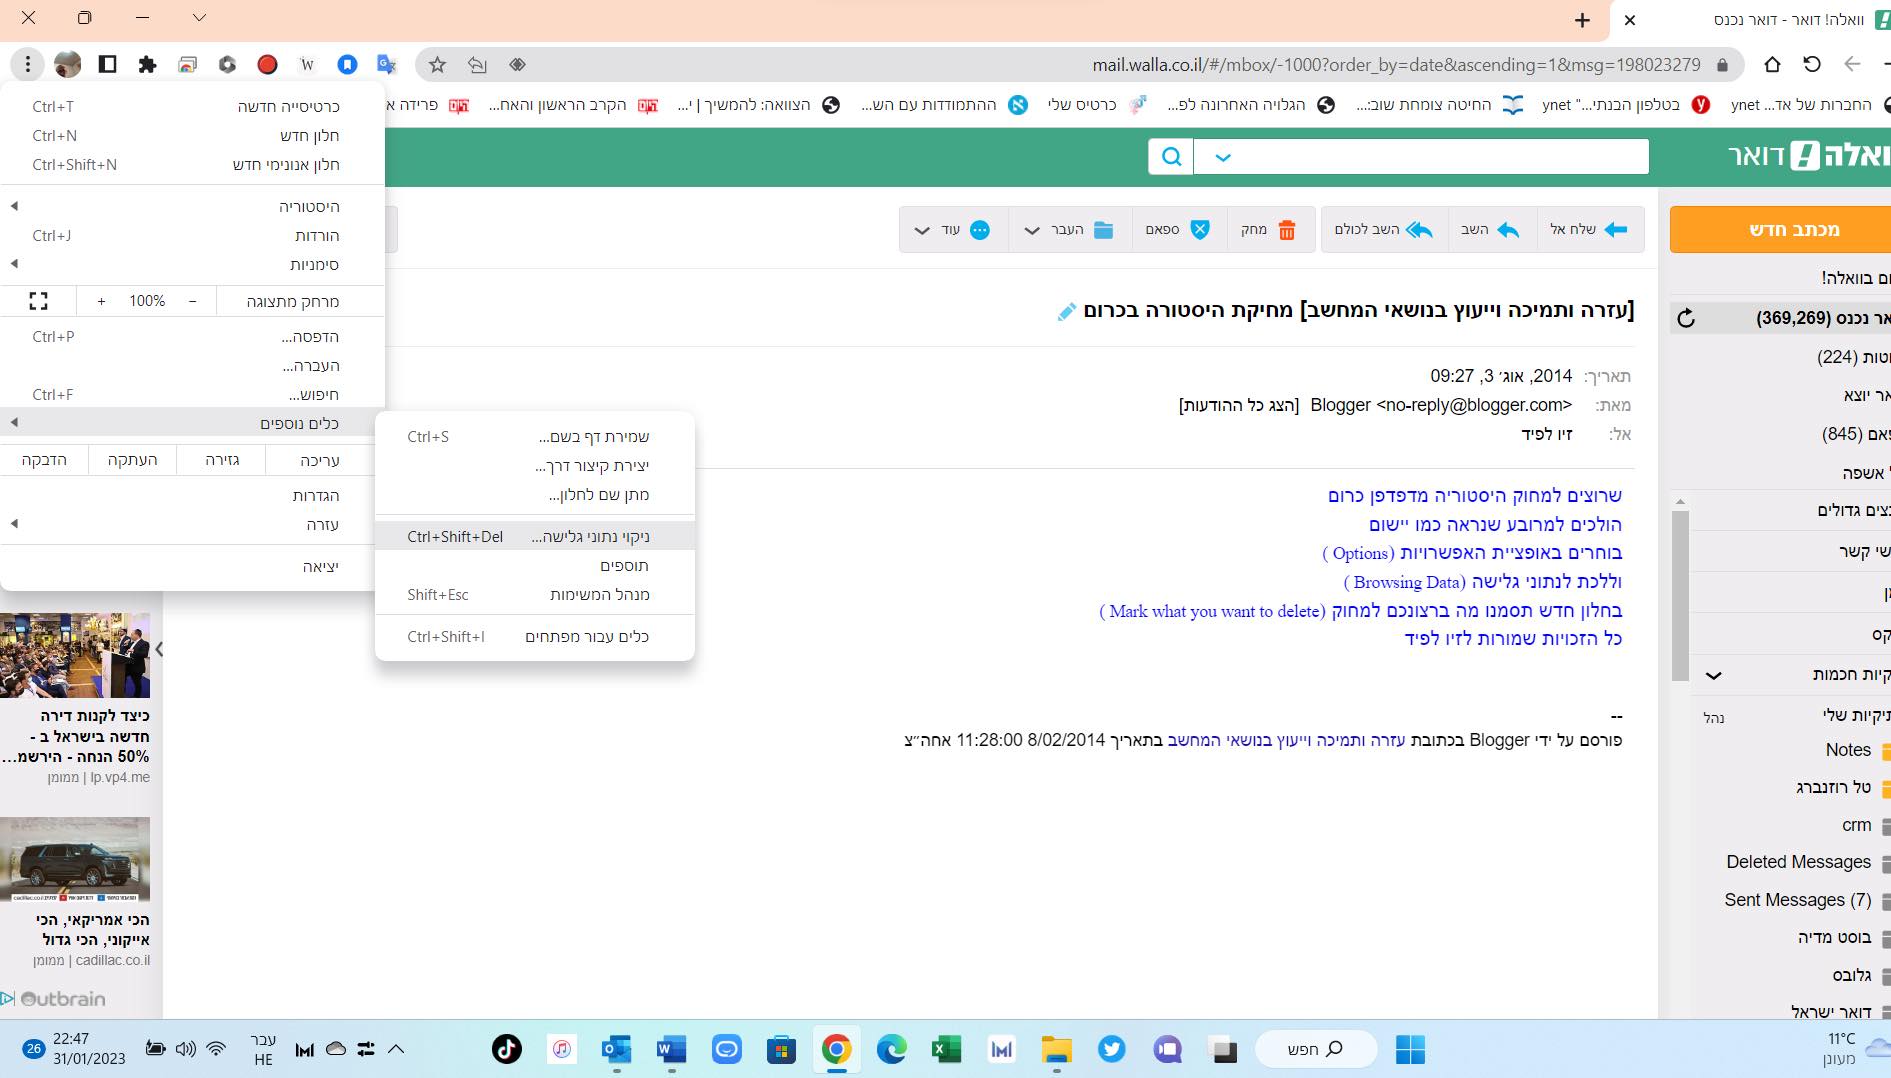Click the show all messages link

1239,405
